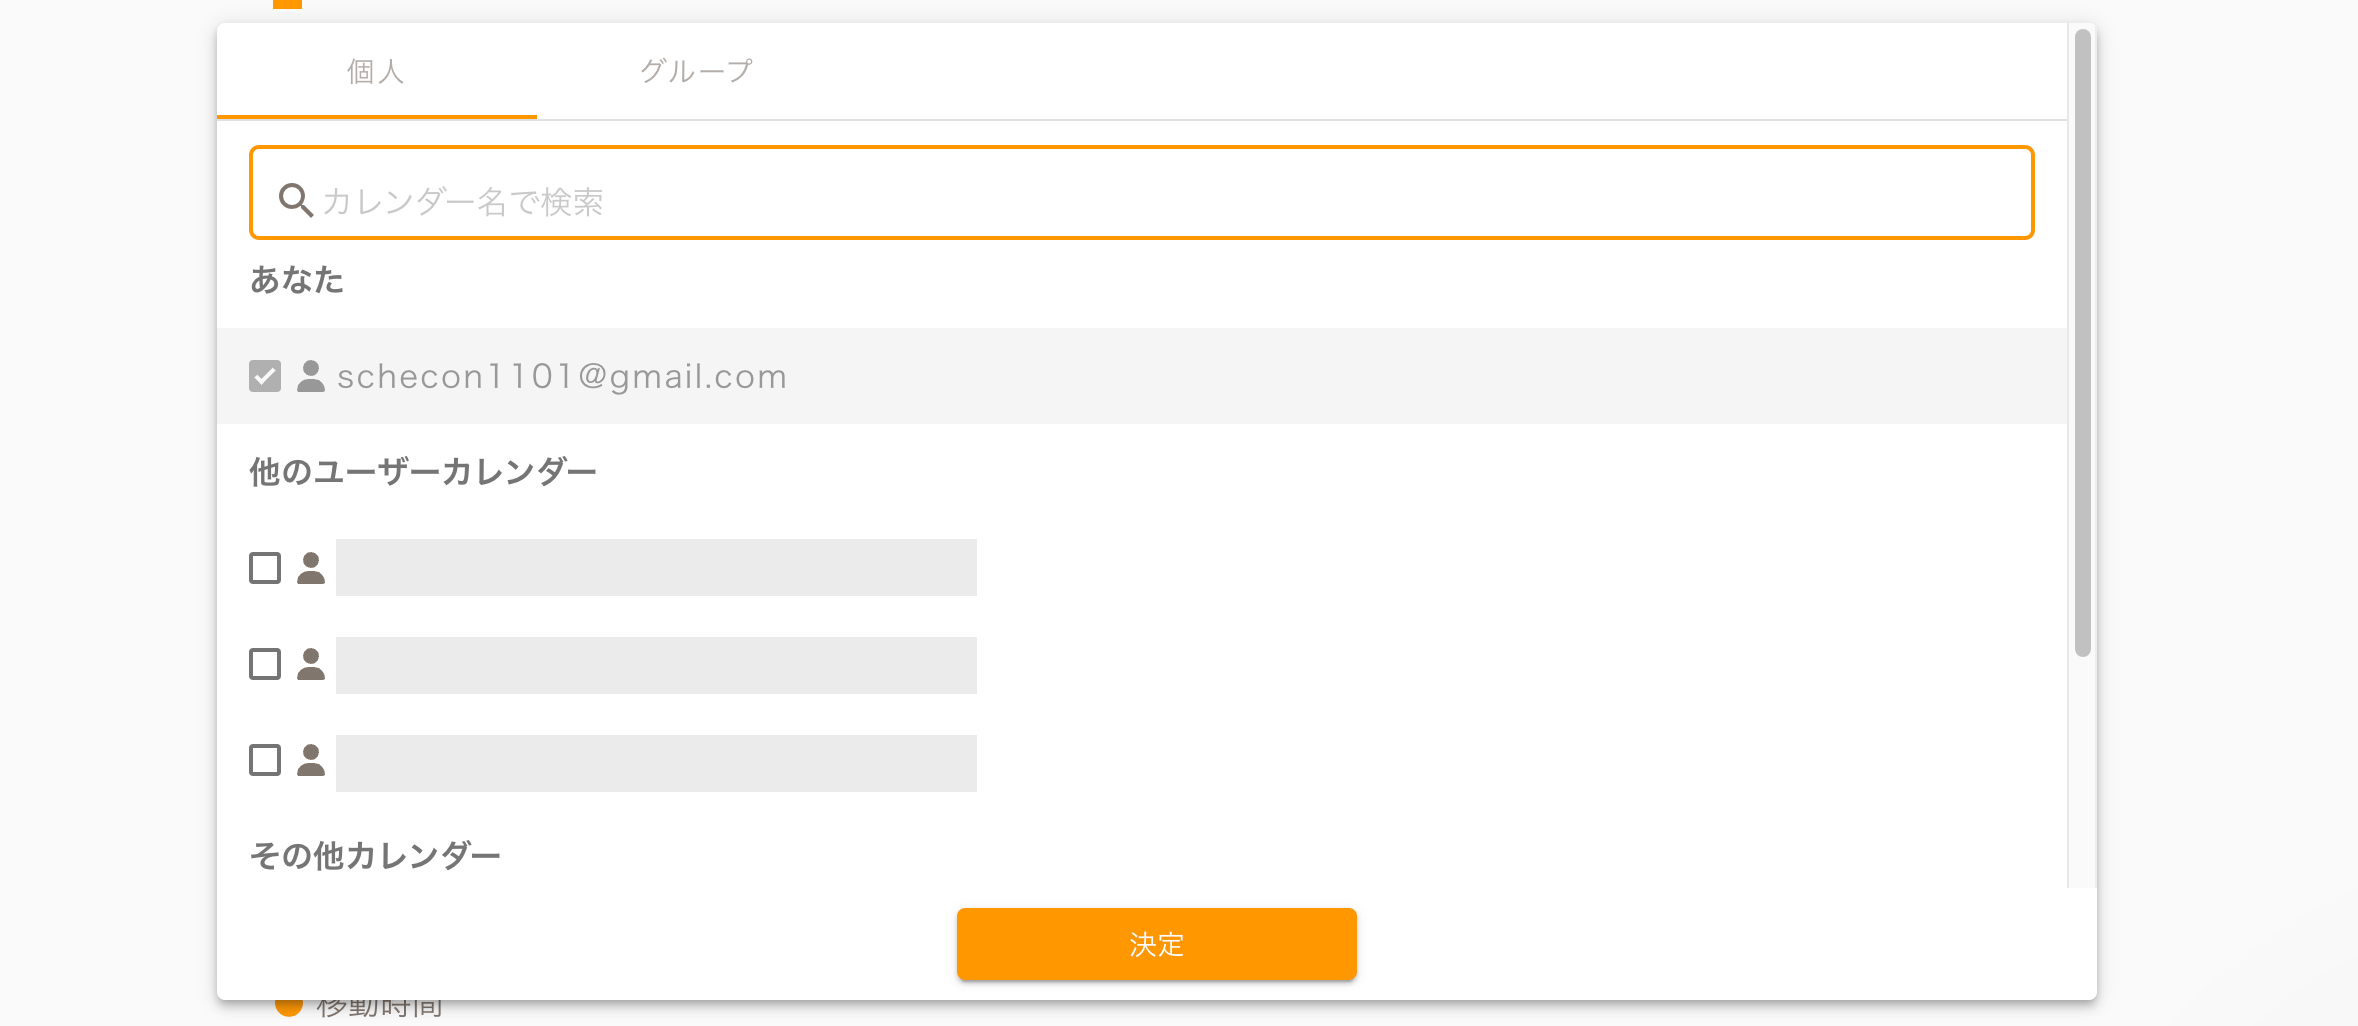Select the third other-user calendar name bar
The width and height of the screenshot is (2358, 1026).
[x=656, y=763]
